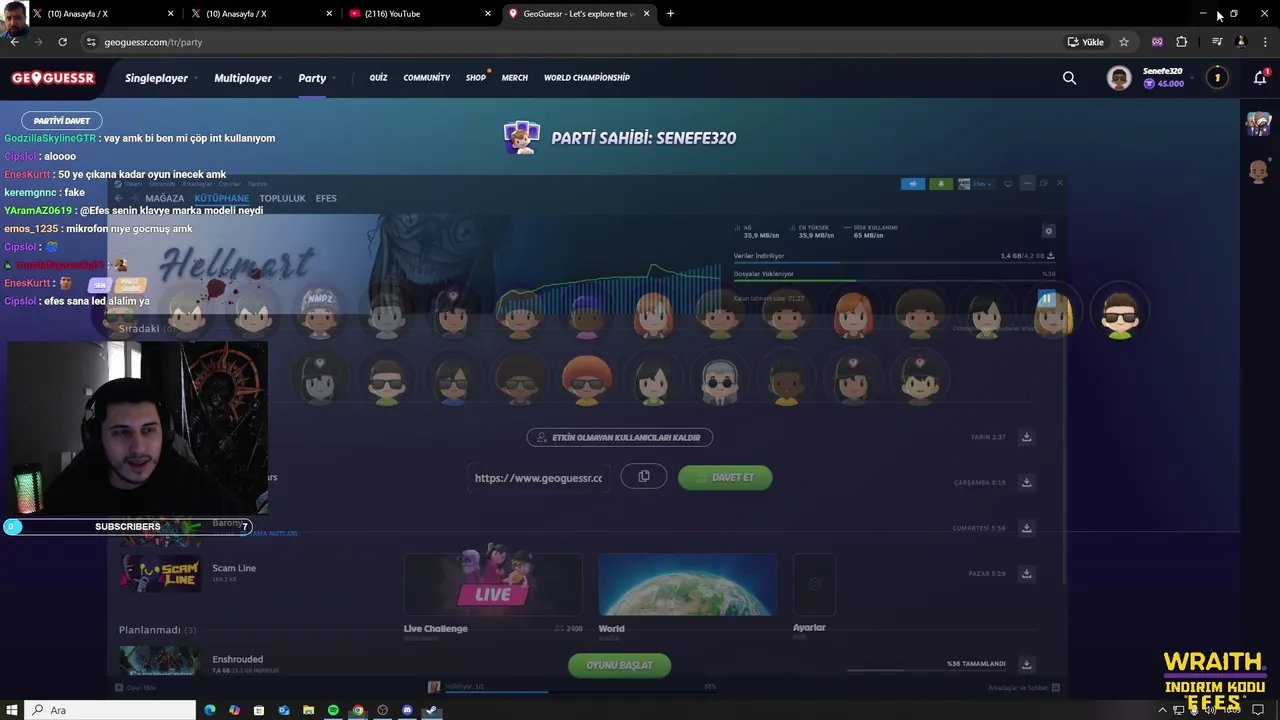
Task: Click the Microsoft Edge taskbar icon
Action: coord(209,710)
